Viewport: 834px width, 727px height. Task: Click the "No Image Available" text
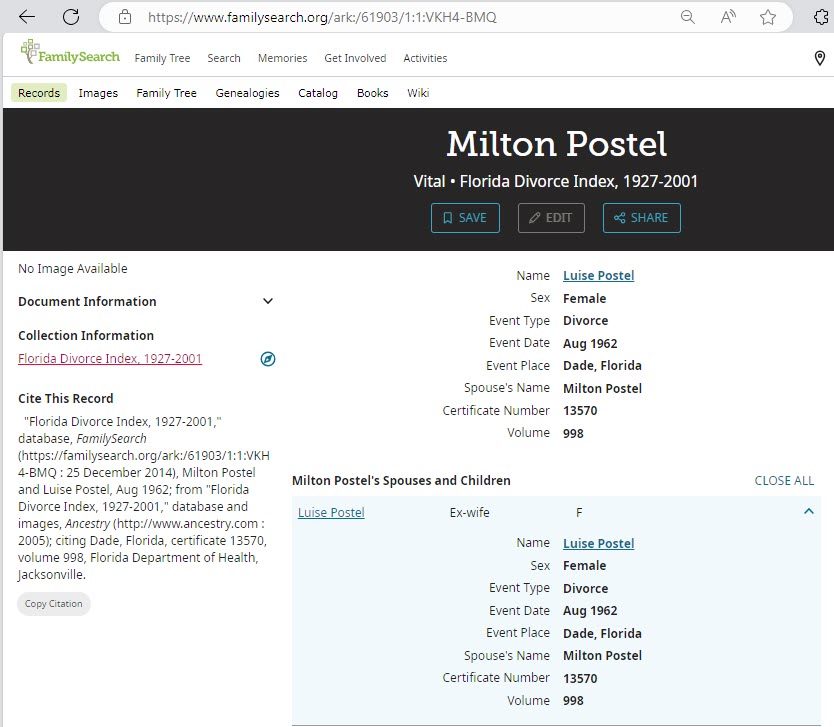(x=73, y=269)
